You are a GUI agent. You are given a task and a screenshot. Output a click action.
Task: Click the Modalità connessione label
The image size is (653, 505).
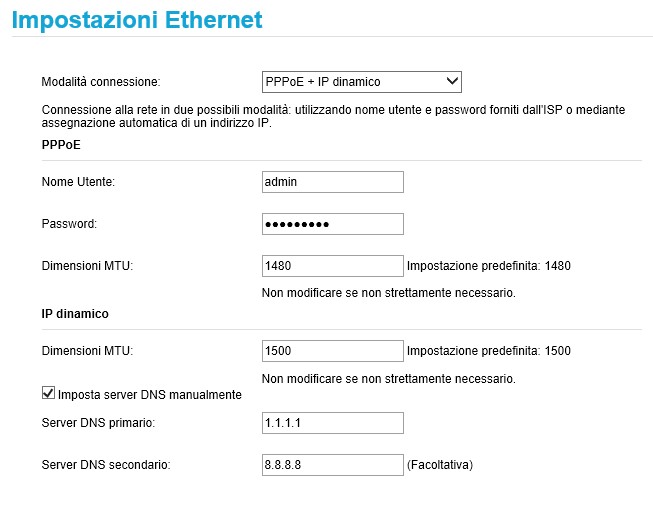click(x=101, y=82)
